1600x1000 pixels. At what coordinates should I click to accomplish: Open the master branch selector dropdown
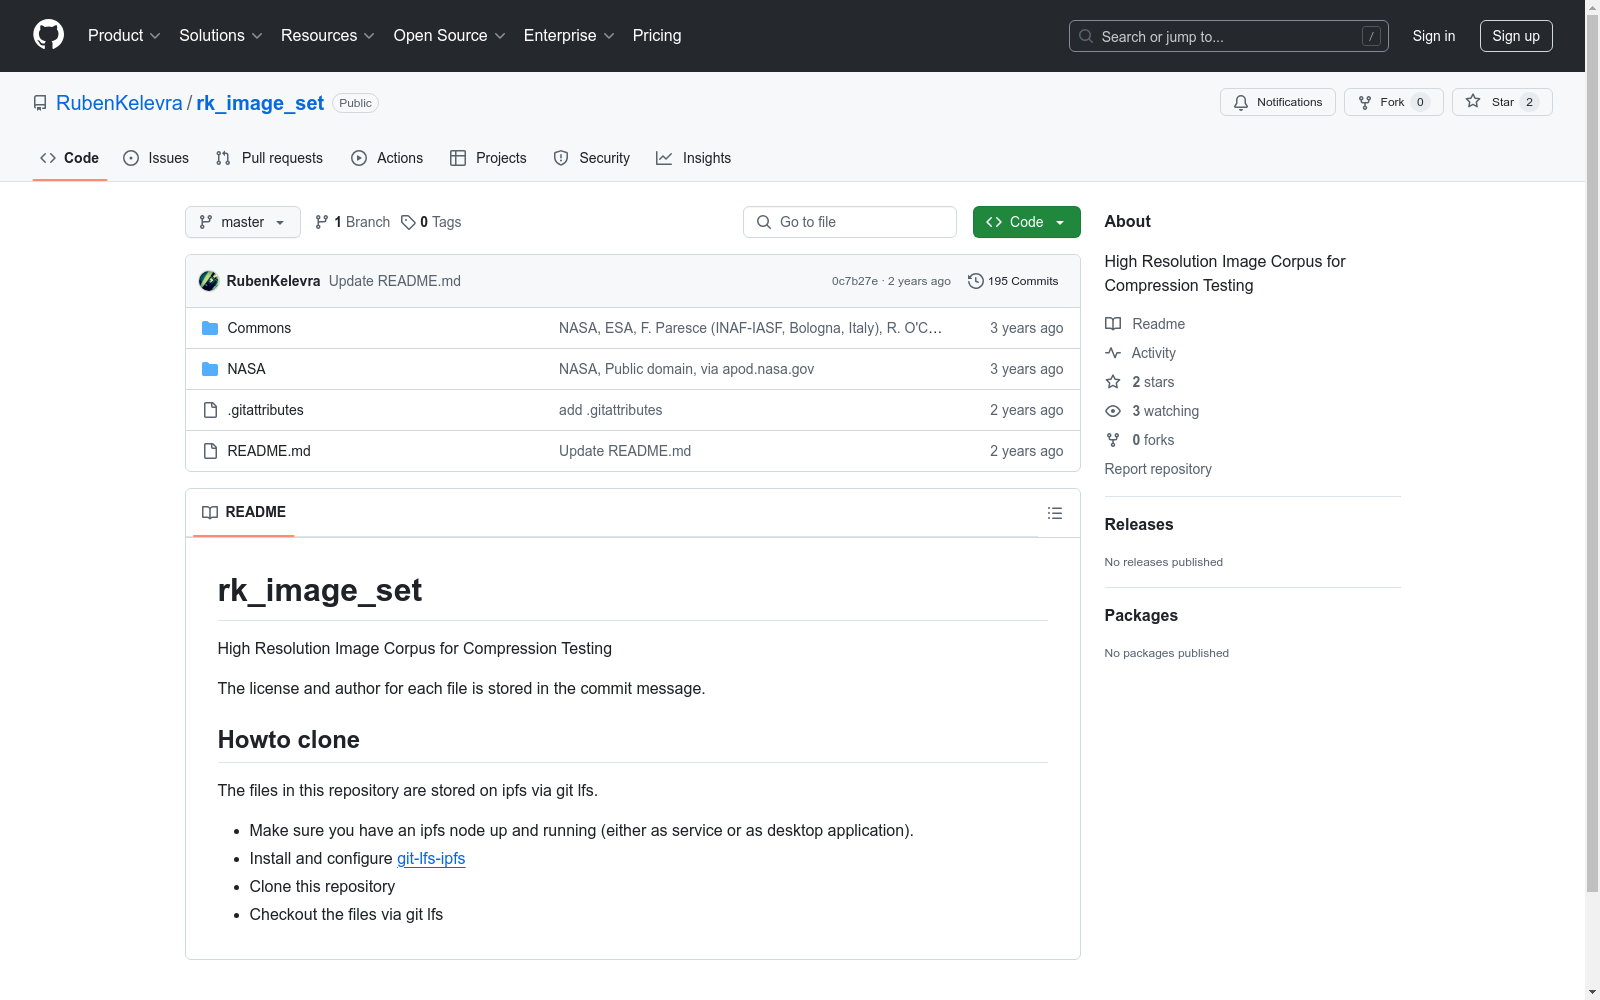(x=243, y=222)
